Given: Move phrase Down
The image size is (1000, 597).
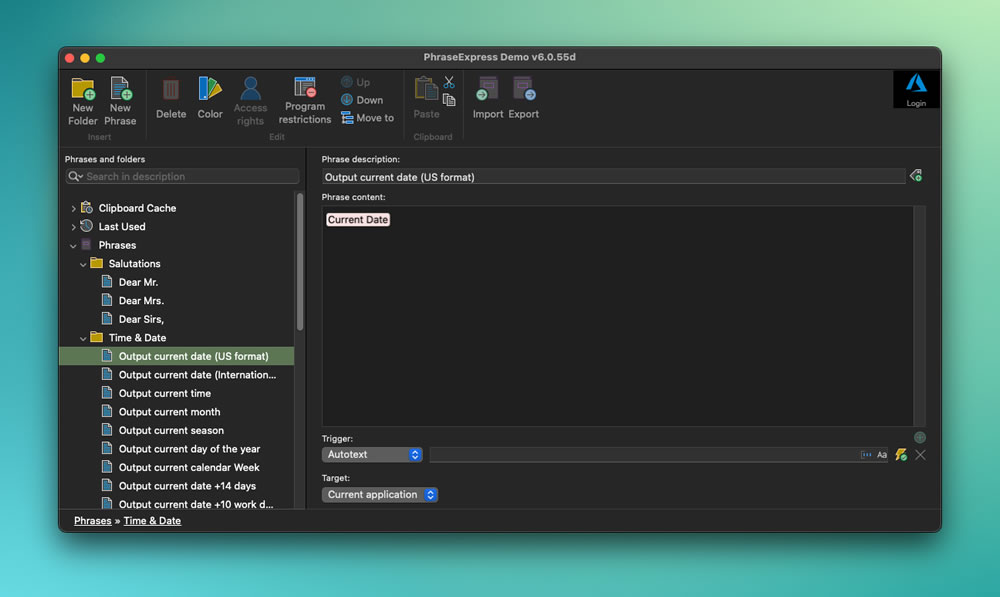Looking at the screenshot, I should [x=362, y=100].
